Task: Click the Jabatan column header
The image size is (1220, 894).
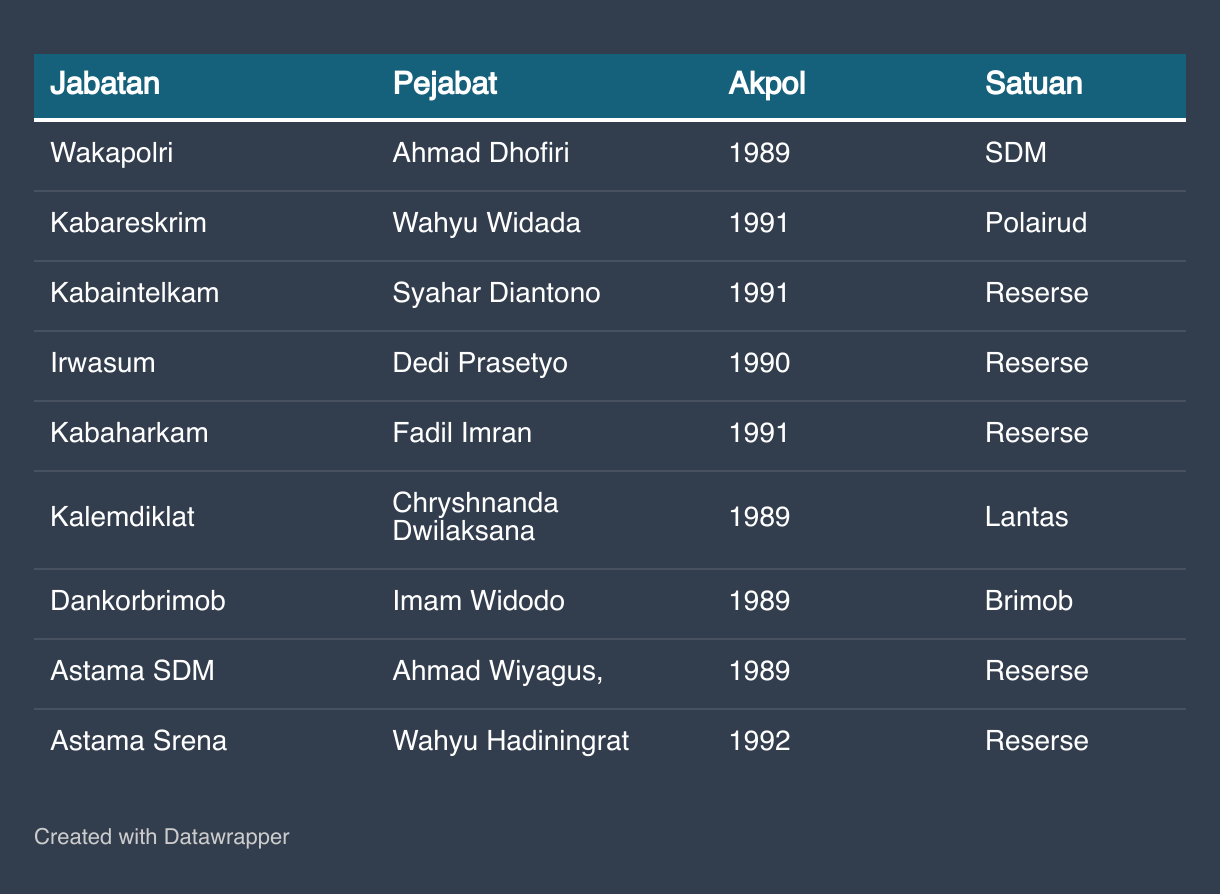Action: click(105, 83)
